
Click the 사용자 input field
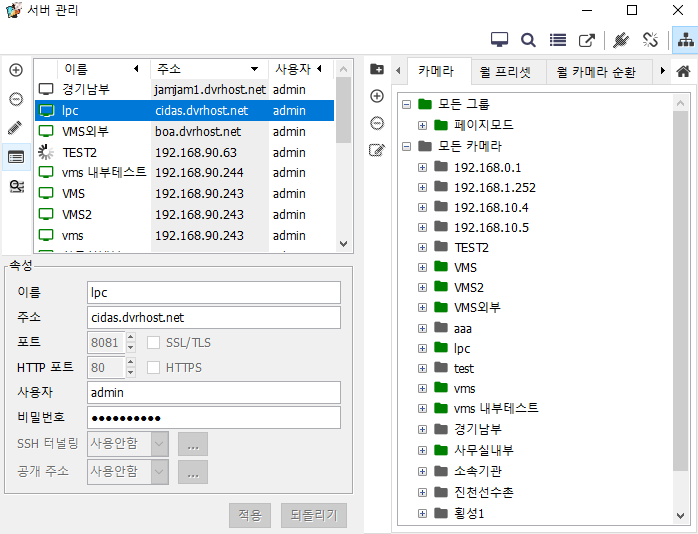(214, 392)
